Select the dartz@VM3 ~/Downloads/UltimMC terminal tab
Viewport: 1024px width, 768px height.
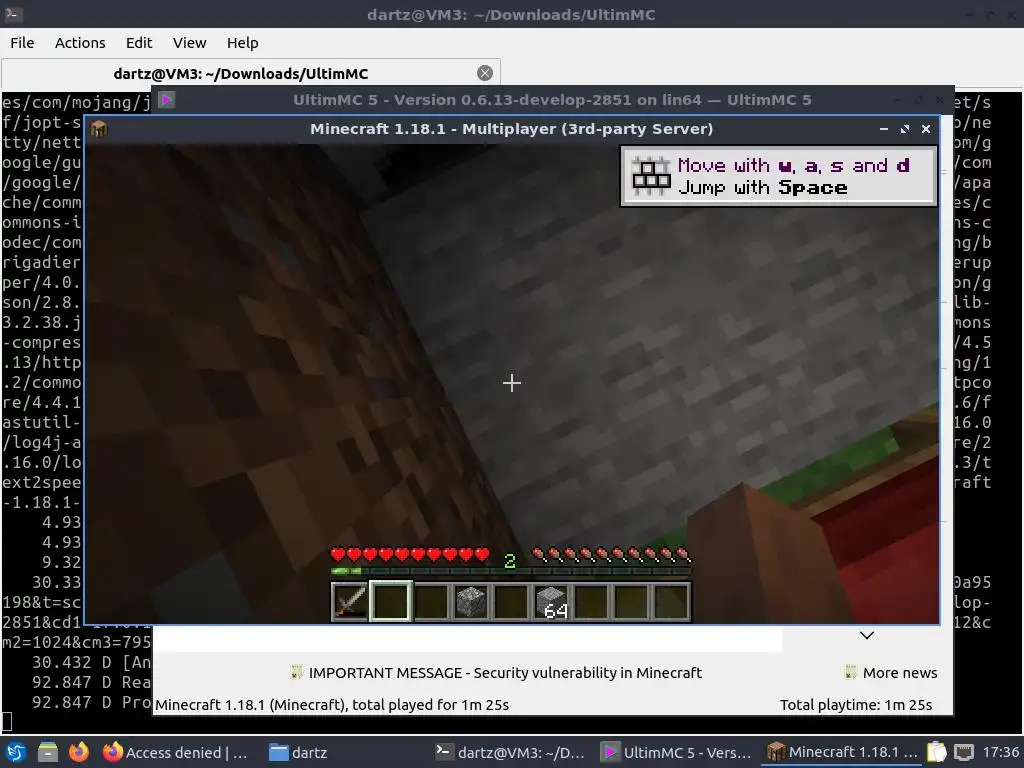[251, 73]
